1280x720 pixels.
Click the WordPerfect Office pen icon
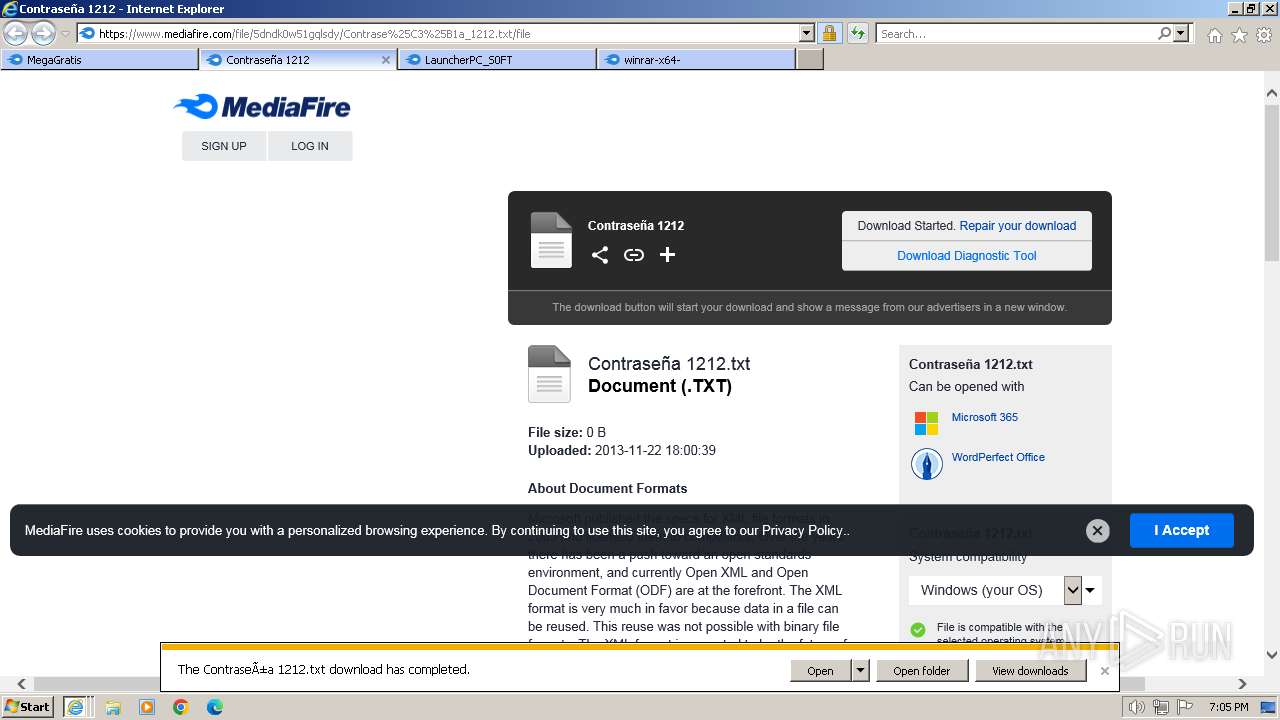[x=927, y=464]
